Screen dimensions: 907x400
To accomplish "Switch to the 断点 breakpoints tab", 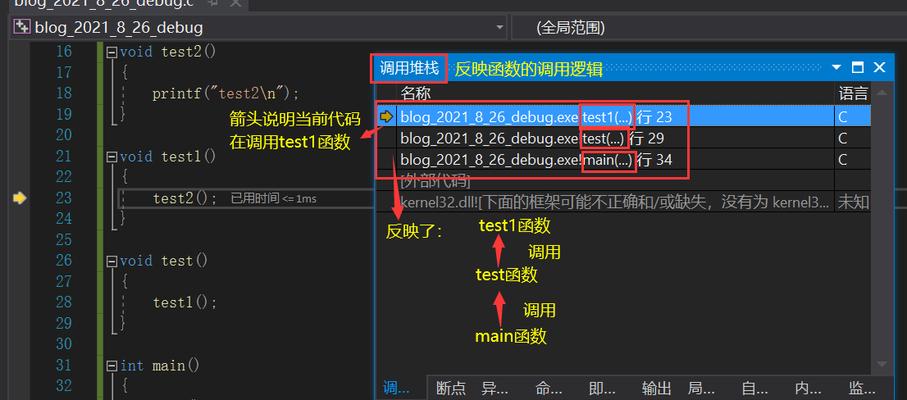I will [x=451, y=388].
